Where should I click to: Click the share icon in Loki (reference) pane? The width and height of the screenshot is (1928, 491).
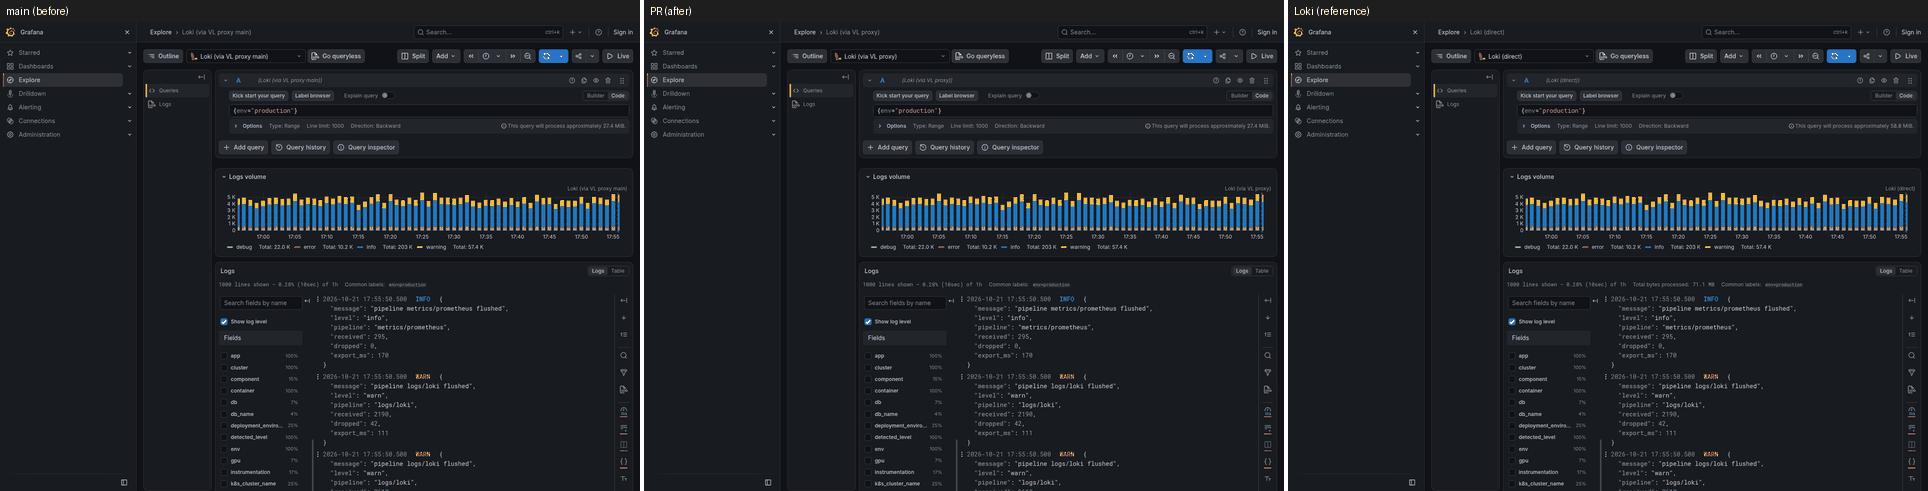click(1866, 56)
